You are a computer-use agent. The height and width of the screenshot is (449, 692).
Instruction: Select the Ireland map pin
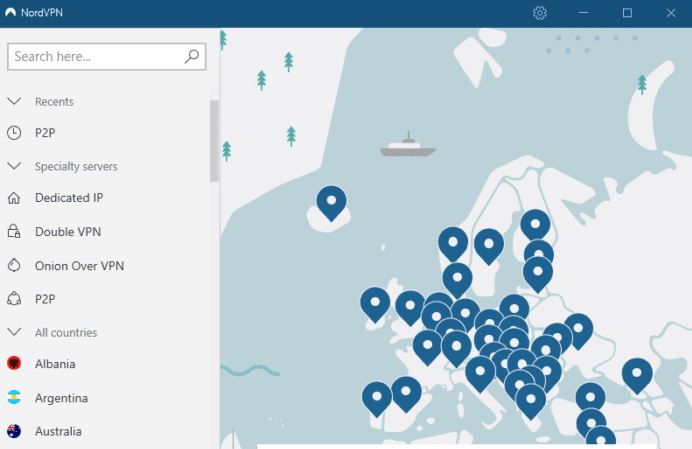[x=375, y=305]
